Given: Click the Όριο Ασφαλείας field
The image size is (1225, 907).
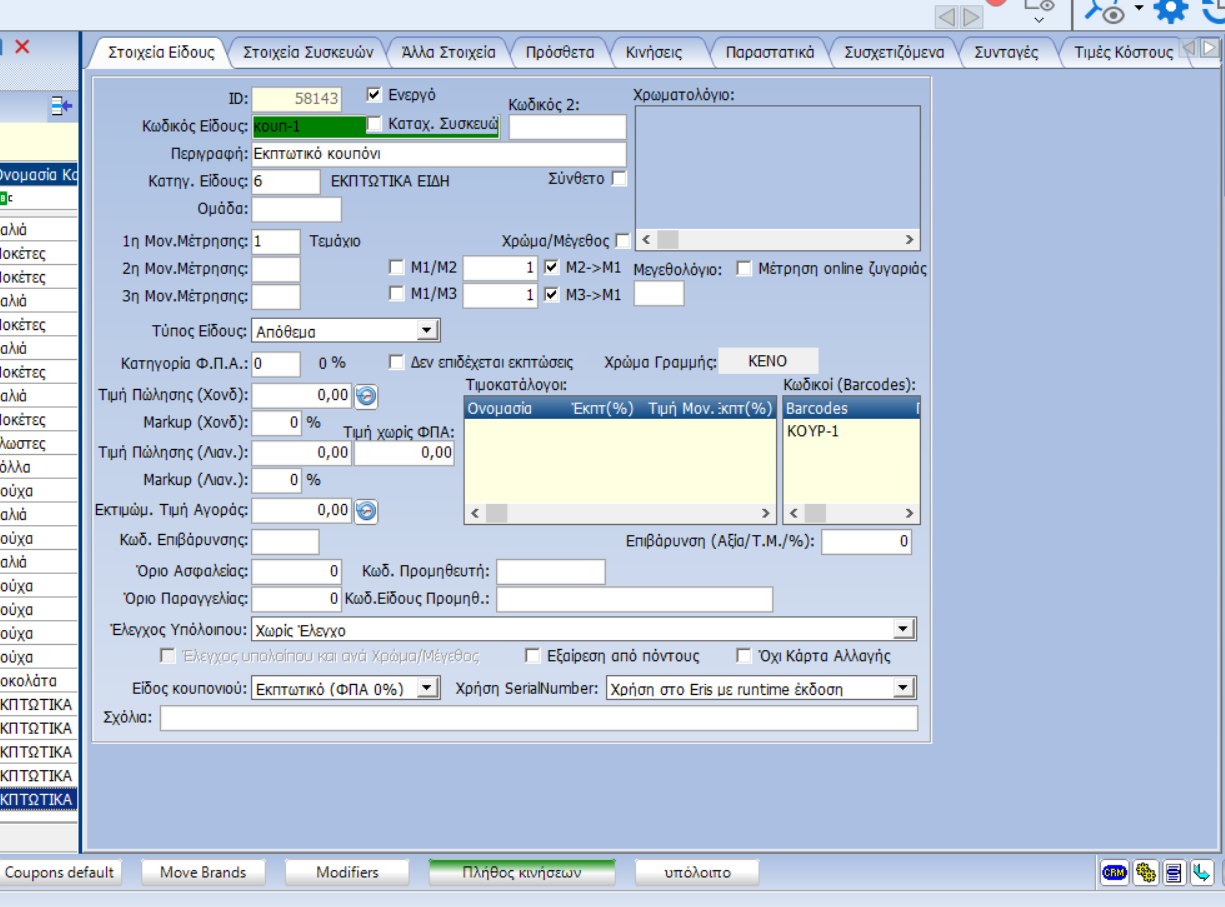Looking at the screenshot, I should (297, 572).
